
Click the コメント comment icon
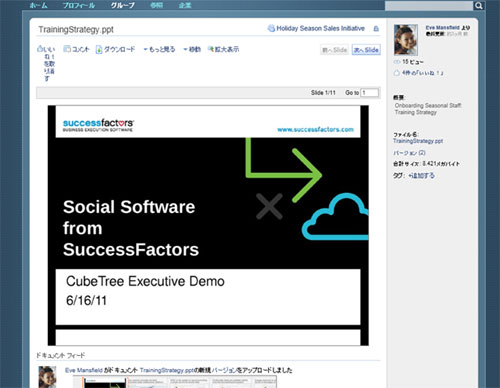[x=67, y=49]
